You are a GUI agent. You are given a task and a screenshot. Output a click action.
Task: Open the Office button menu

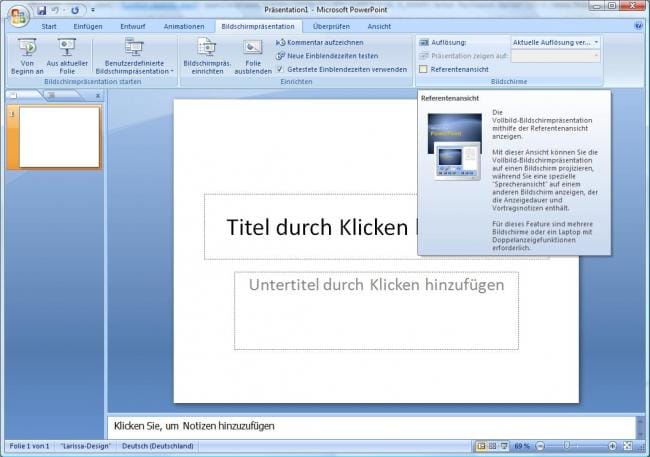point(18,17)
